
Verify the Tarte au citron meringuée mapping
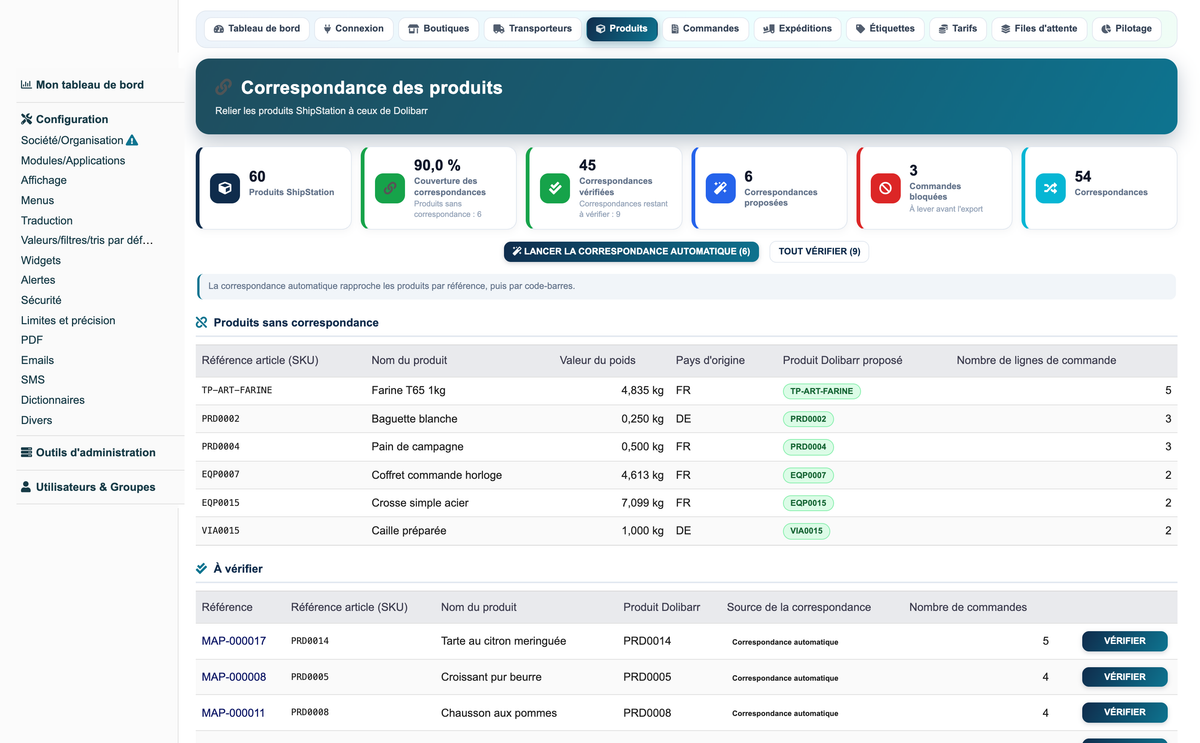click(1124, 641)
